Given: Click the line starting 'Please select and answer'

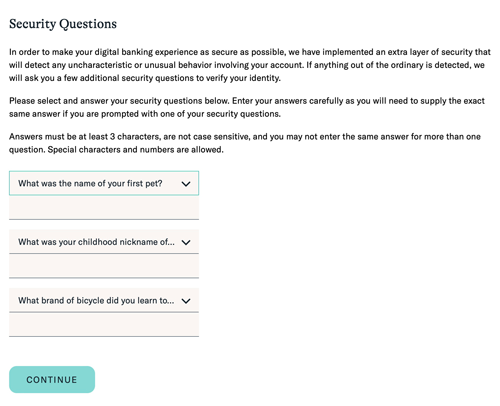Looking at the screenshot, I should 247,101.
